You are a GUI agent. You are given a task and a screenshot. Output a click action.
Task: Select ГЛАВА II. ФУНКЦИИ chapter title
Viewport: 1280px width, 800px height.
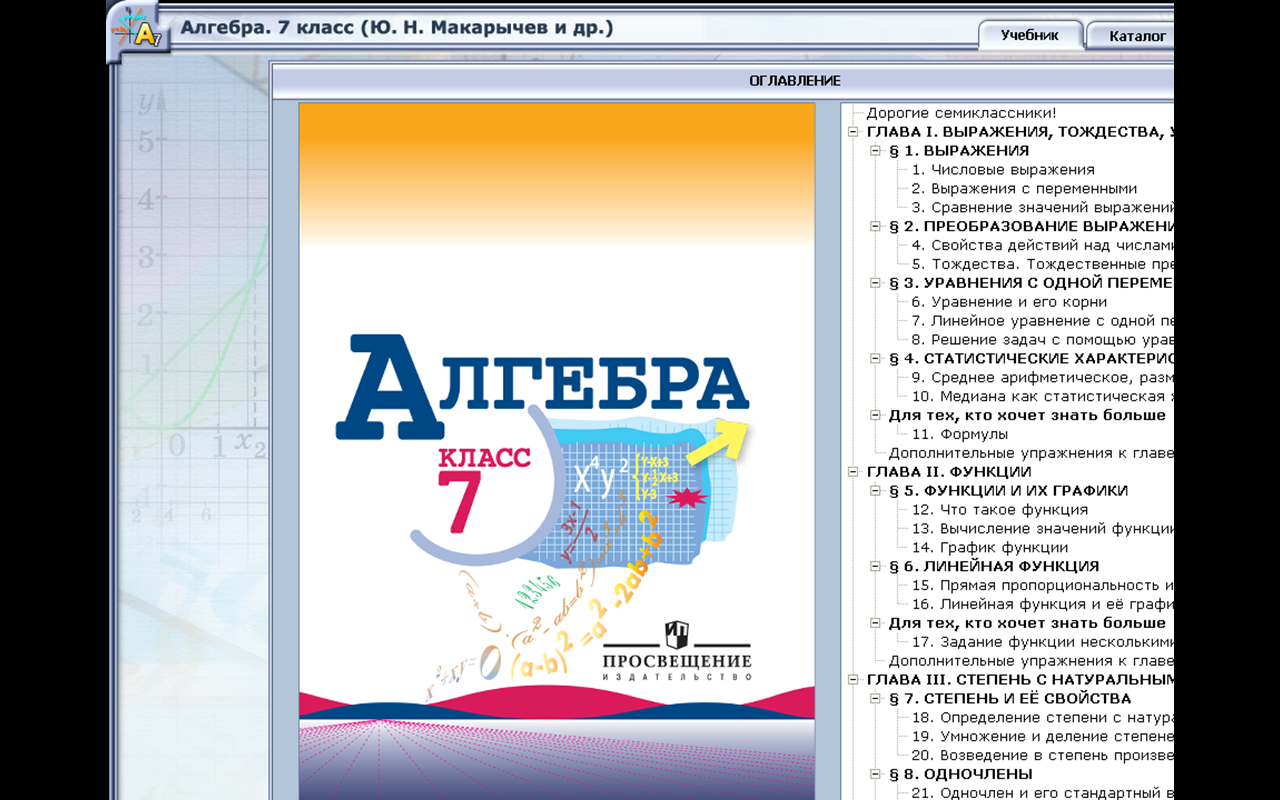(949, 472)
